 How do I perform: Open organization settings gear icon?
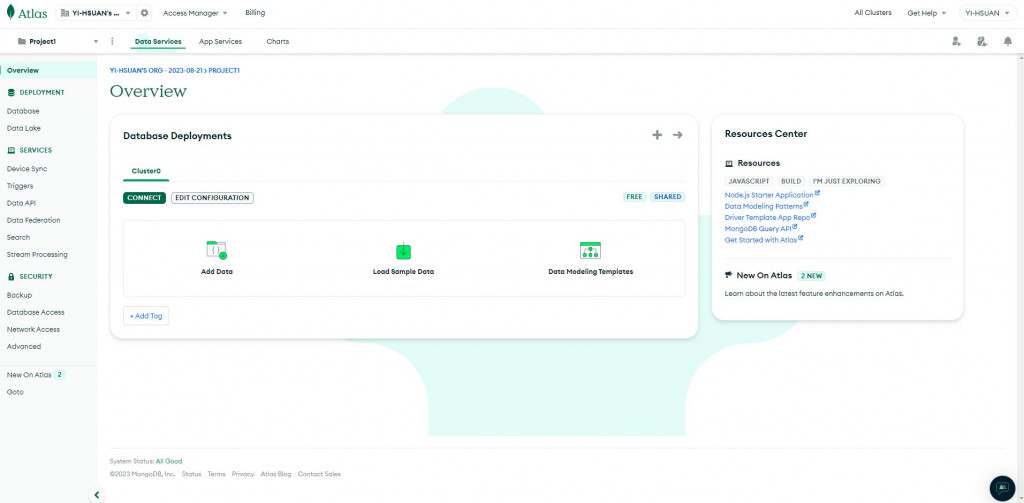145,13
